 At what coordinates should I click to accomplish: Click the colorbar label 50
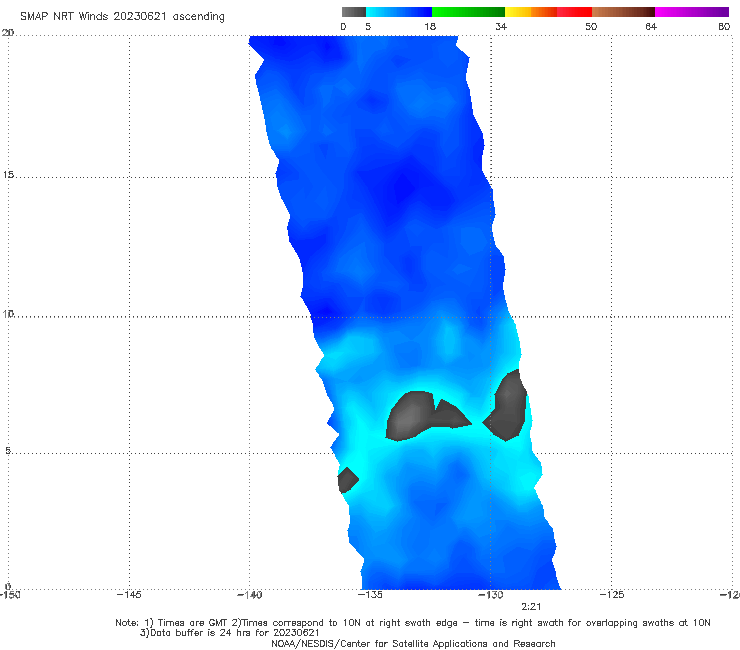point(591,27)
